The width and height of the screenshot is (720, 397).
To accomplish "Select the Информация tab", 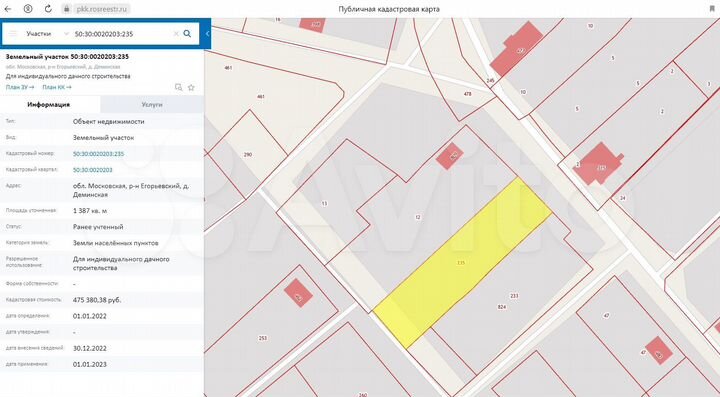I will [x=49, y=105].
